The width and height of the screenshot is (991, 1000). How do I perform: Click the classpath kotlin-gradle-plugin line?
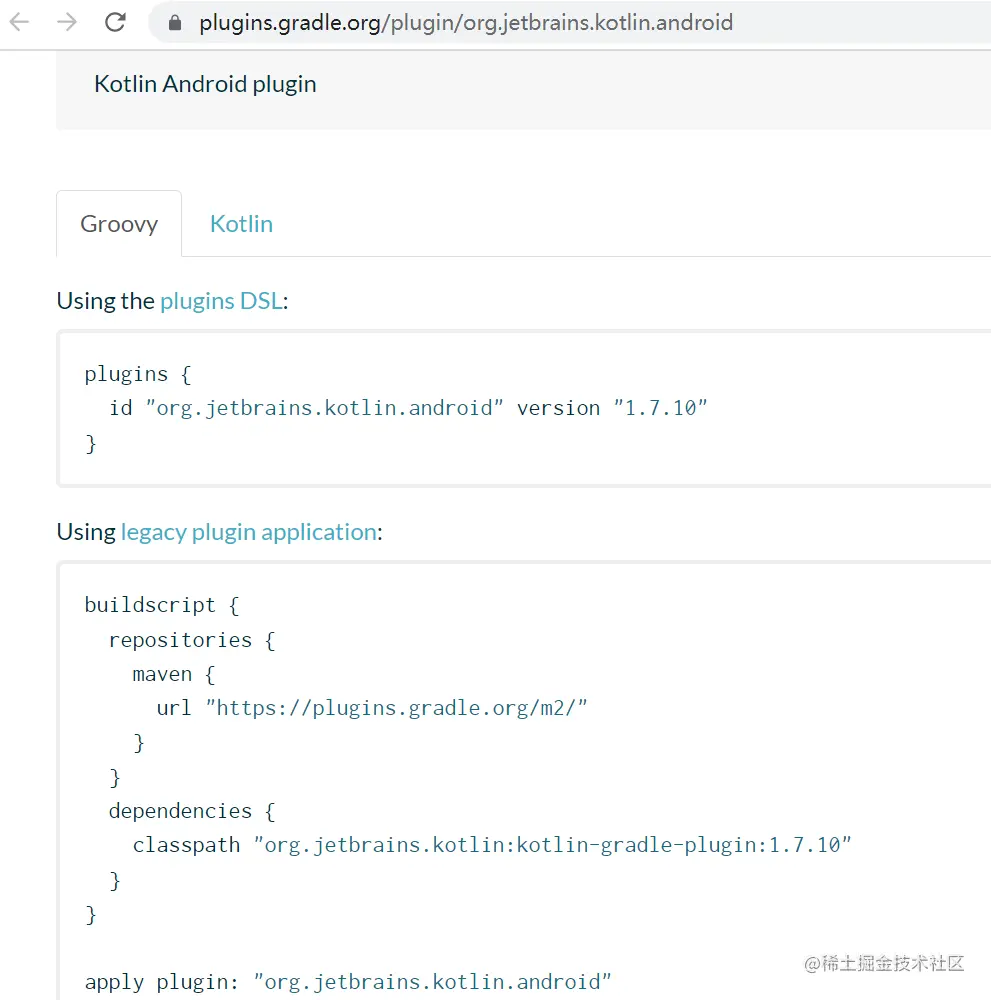click(x=492, y=845)
